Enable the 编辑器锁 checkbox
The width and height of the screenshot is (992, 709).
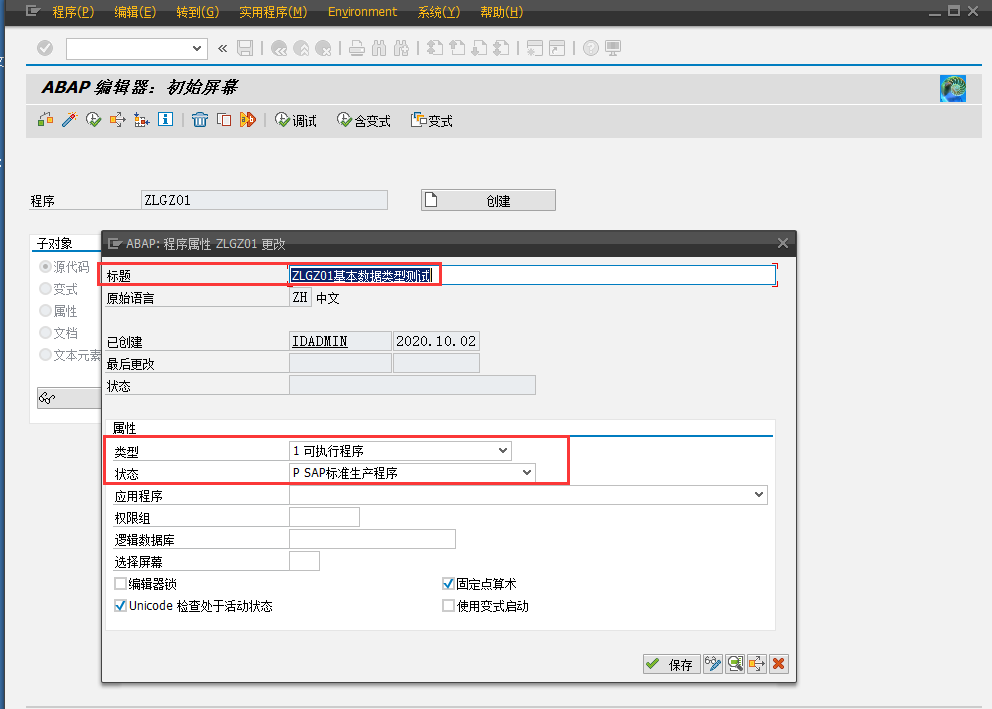120,582
